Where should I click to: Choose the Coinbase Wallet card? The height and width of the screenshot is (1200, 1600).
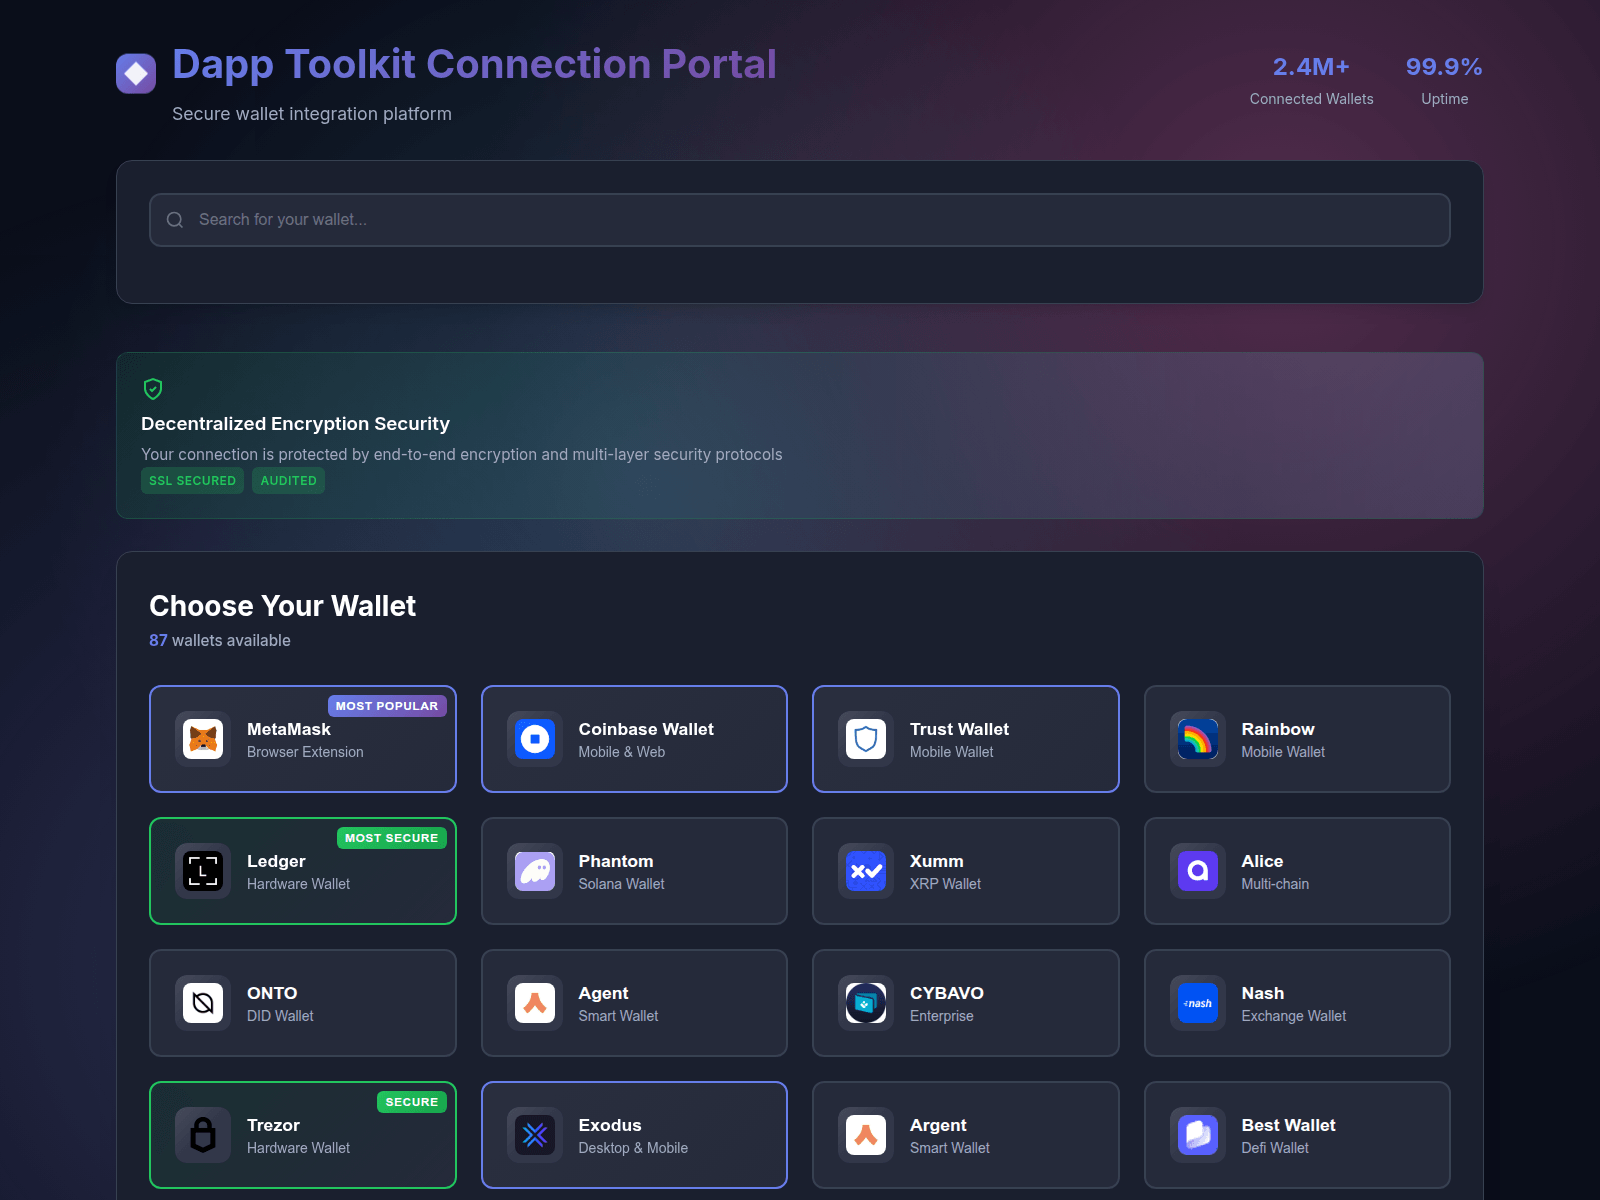(634, 739)
